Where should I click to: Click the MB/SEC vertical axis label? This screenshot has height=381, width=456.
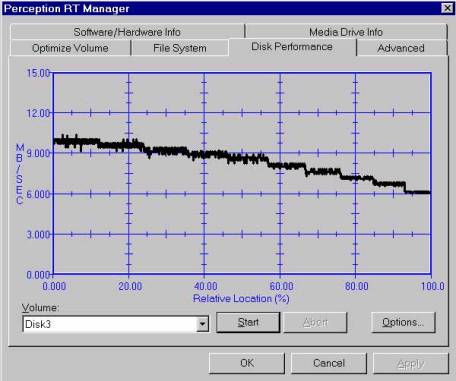[x=20, y=174]
